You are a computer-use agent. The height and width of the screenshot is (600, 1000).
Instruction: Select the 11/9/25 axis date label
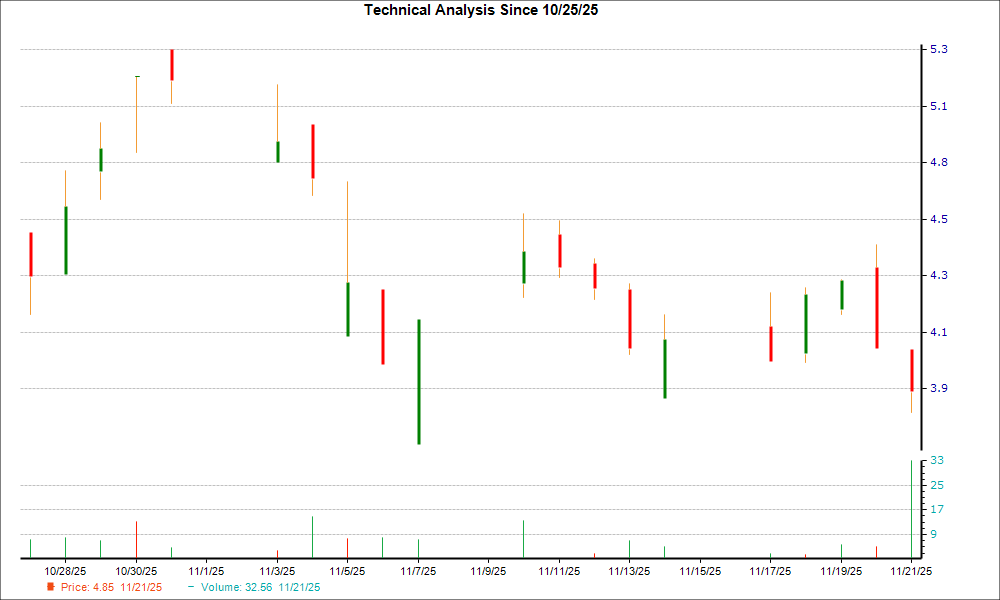click(x=489, y=567)
